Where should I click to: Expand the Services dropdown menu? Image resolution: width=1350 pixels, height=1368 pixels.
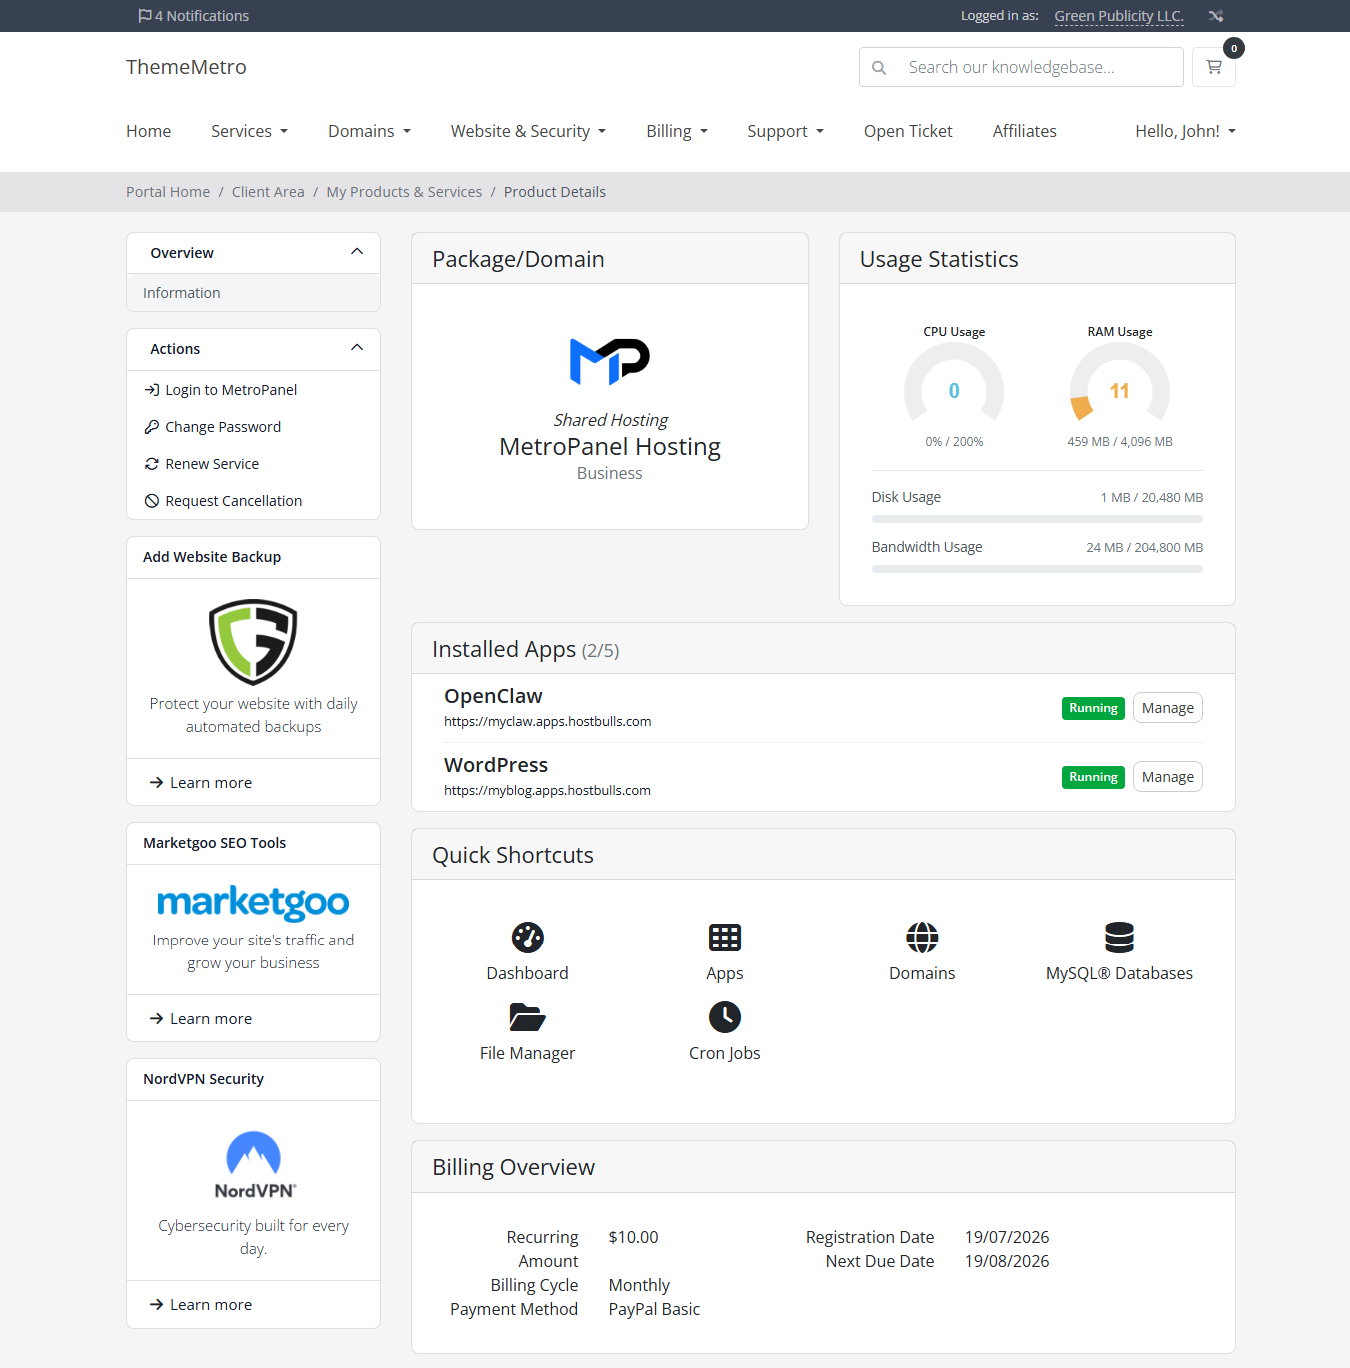[249, 131]
